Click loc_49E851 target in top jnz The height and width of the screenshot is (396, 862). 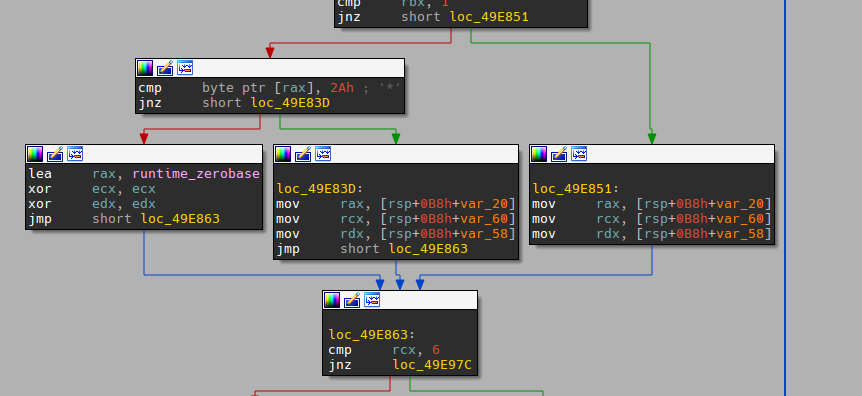pos(489,17)
